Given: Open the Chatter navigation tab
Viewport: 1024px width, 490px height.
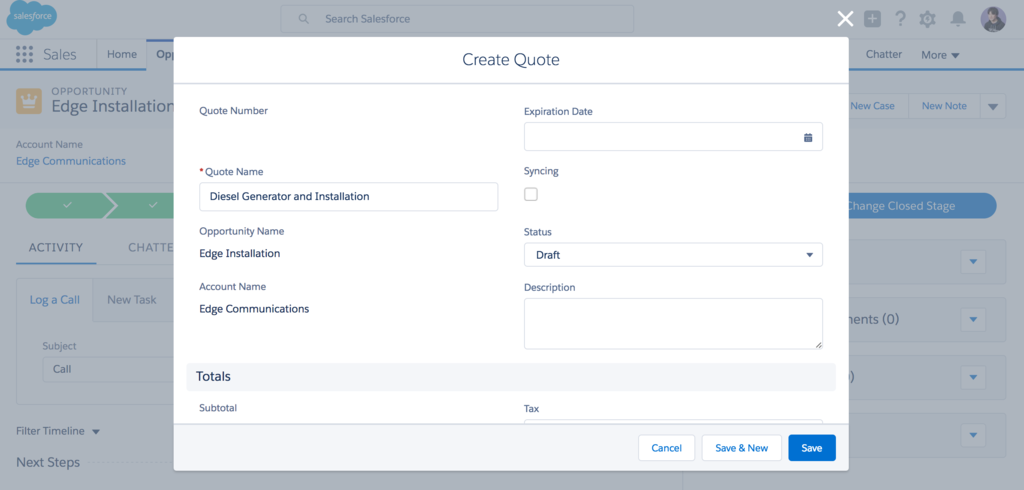Looking at the screenshot, I should [884, 54].
